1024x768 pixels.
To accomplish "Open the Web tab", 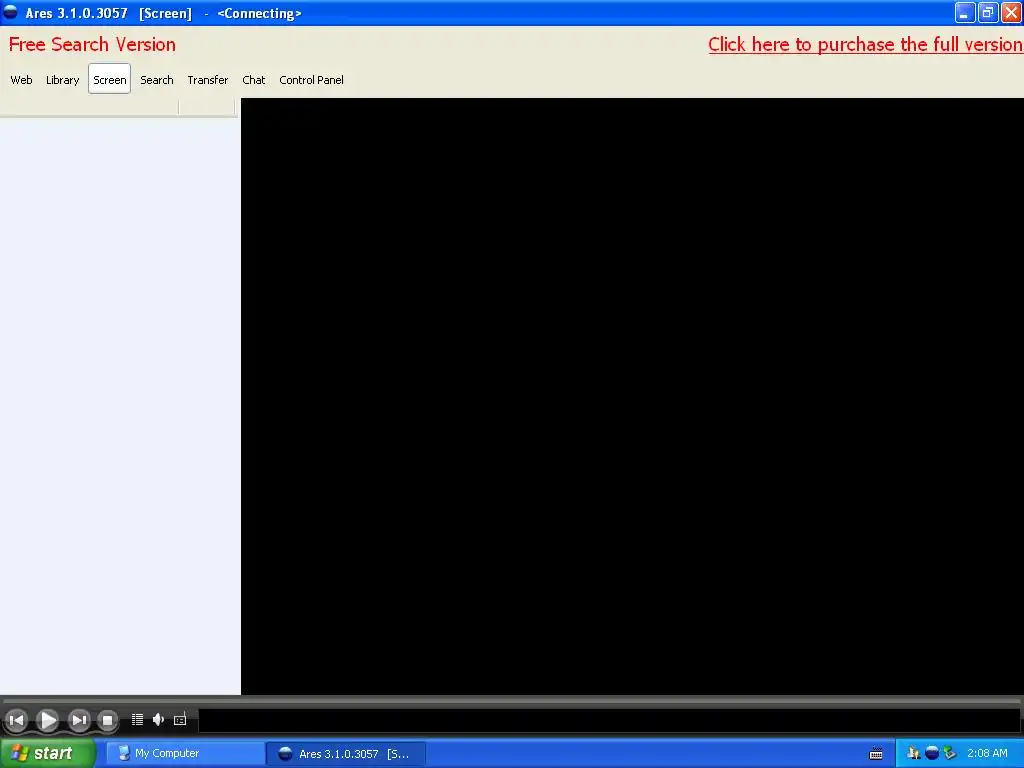I will (22, 80).
